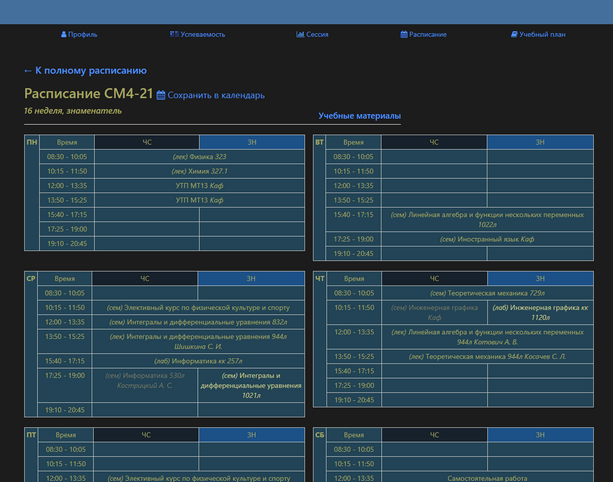Click Monday Время column header
Screen dimensions: 613x482
tap(67, 142)
